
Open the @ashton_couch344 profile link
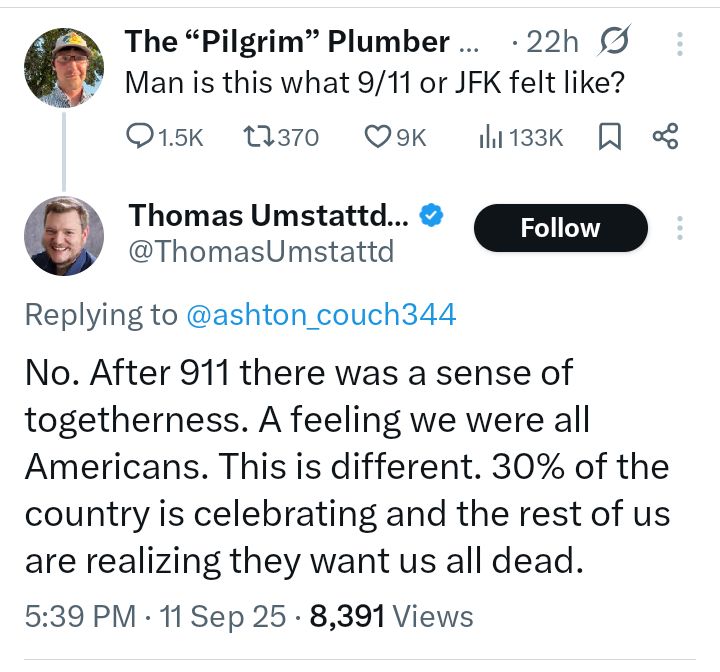(x=321, y=315)
